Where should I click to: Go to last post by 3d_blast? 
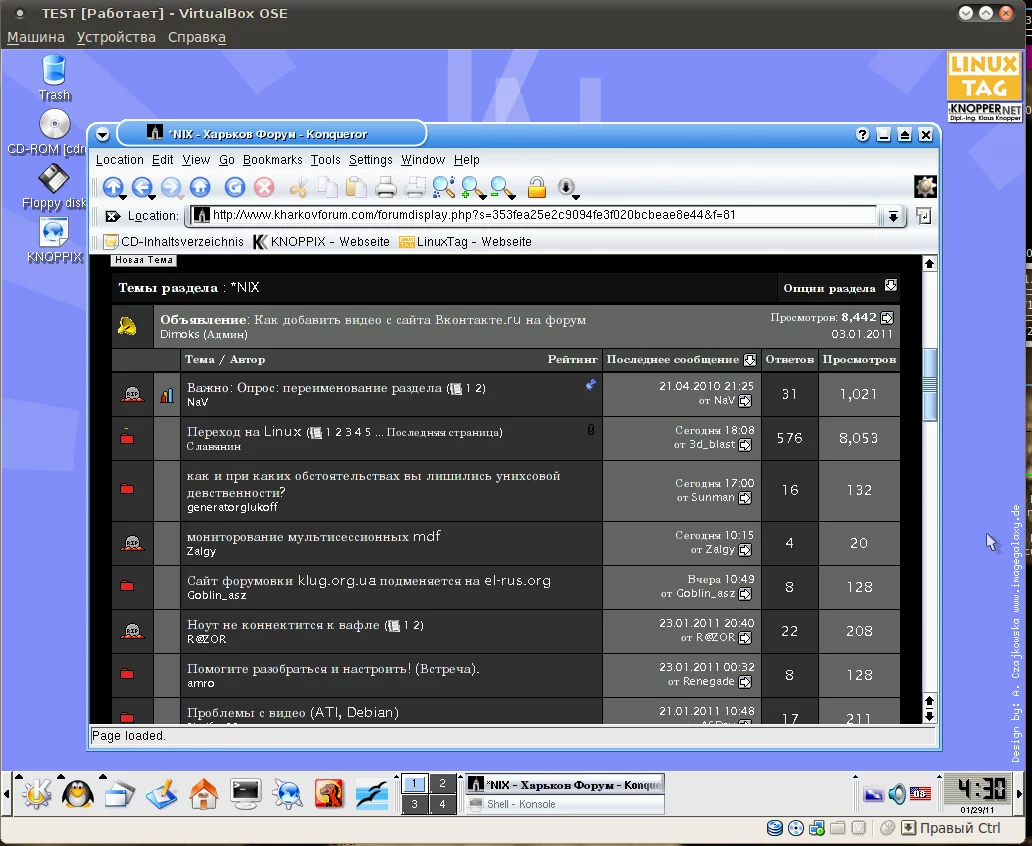point(745,445)
